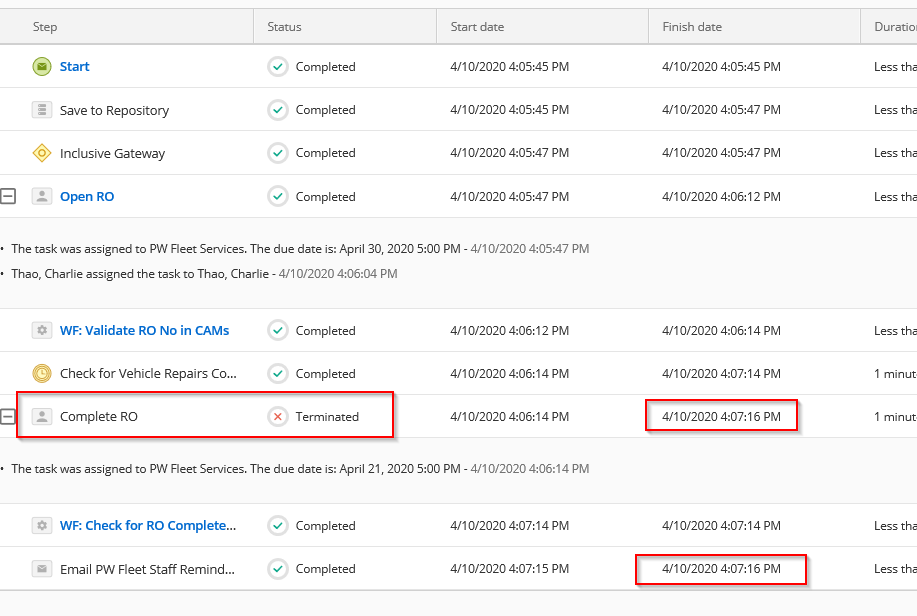
Task: Click the green Start event icon
Action: pyautogui.click(x=41, y=67)
